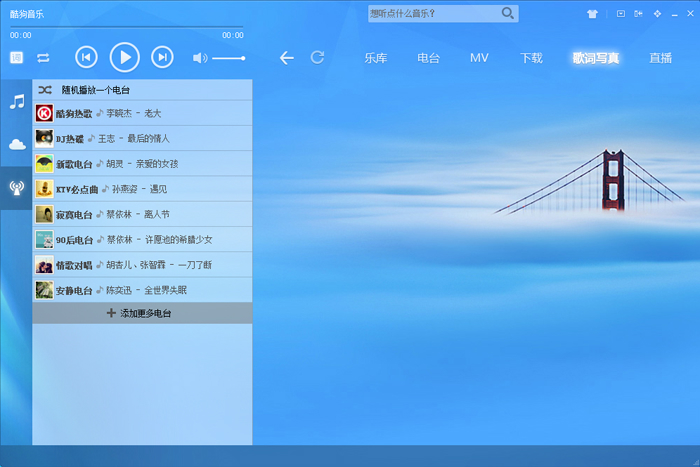Play the 寂寞电台 station
The image size is (700, 467).
coord(142,214)
